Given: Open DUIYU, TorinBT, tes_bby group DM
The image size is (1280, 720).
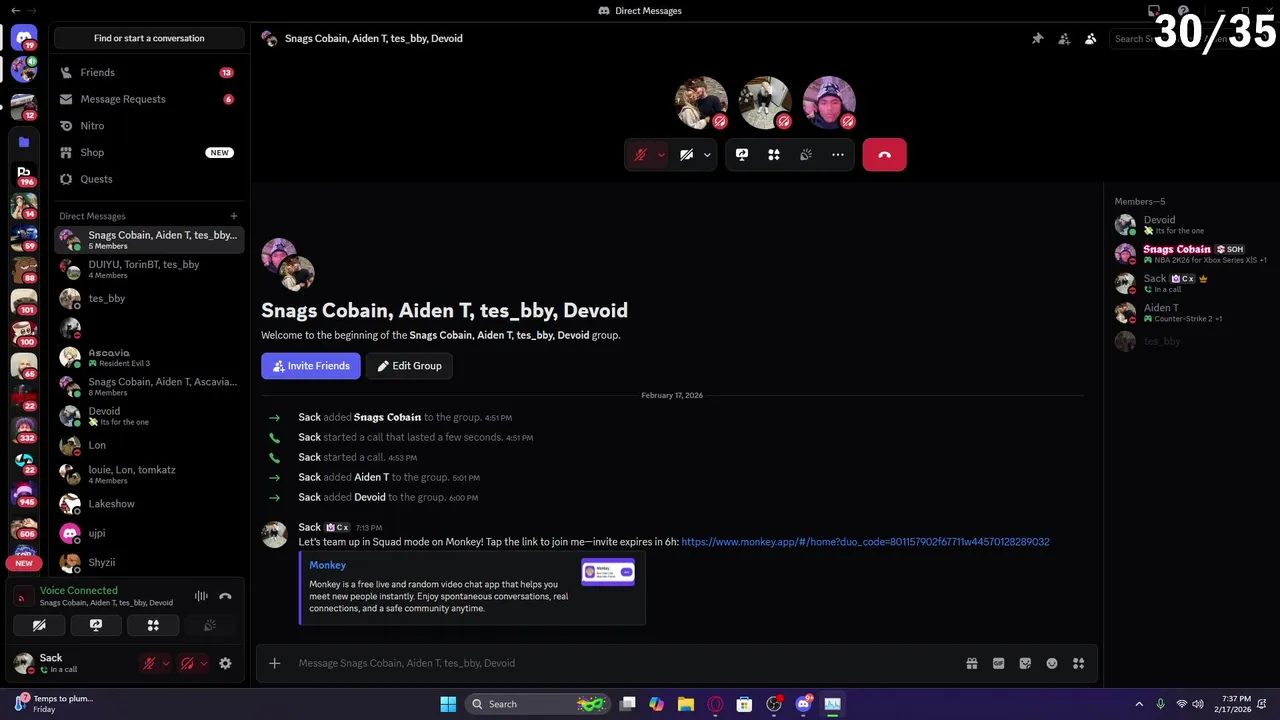Looking at the screenshot, I should click(149, 269).
